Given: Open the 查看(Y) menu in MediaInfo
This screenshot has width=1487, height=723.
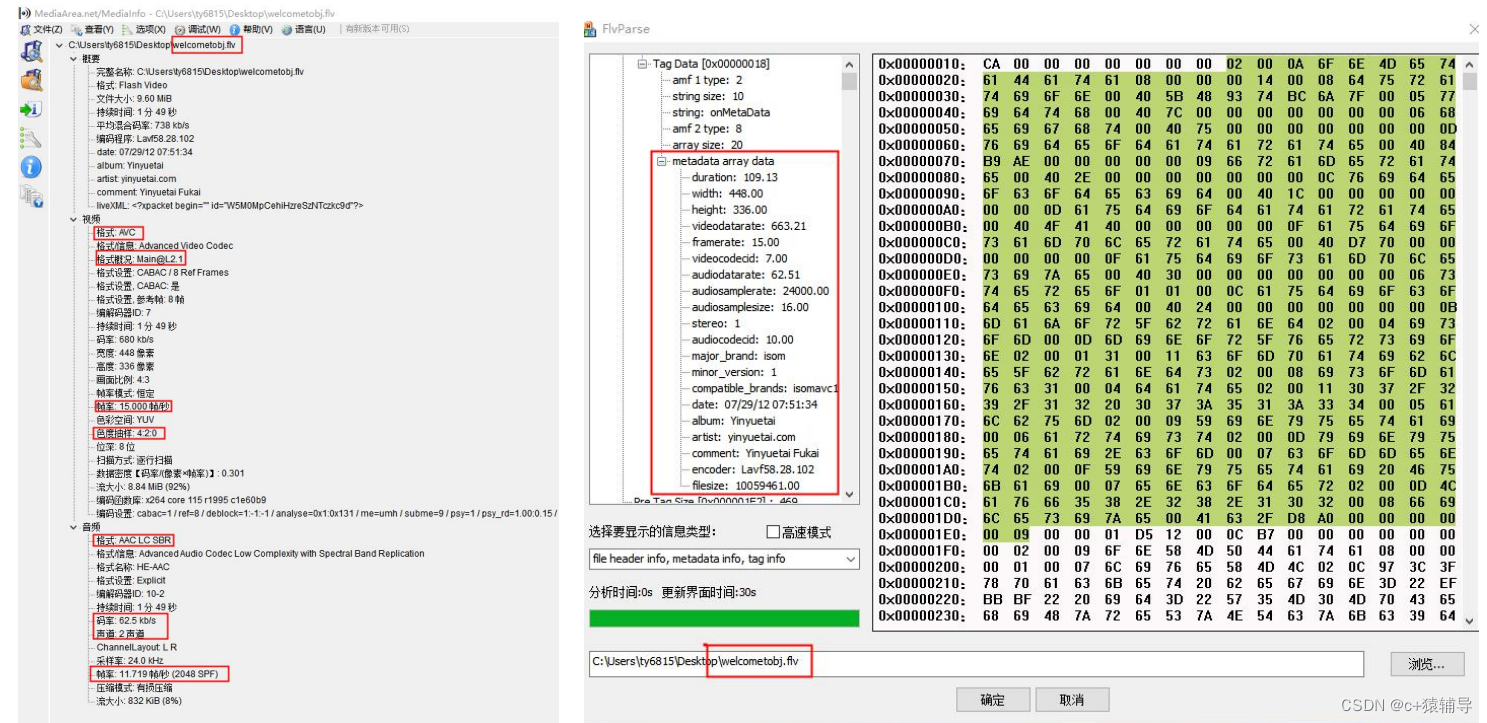Looking at the screenshot, I should coord(92,29).
